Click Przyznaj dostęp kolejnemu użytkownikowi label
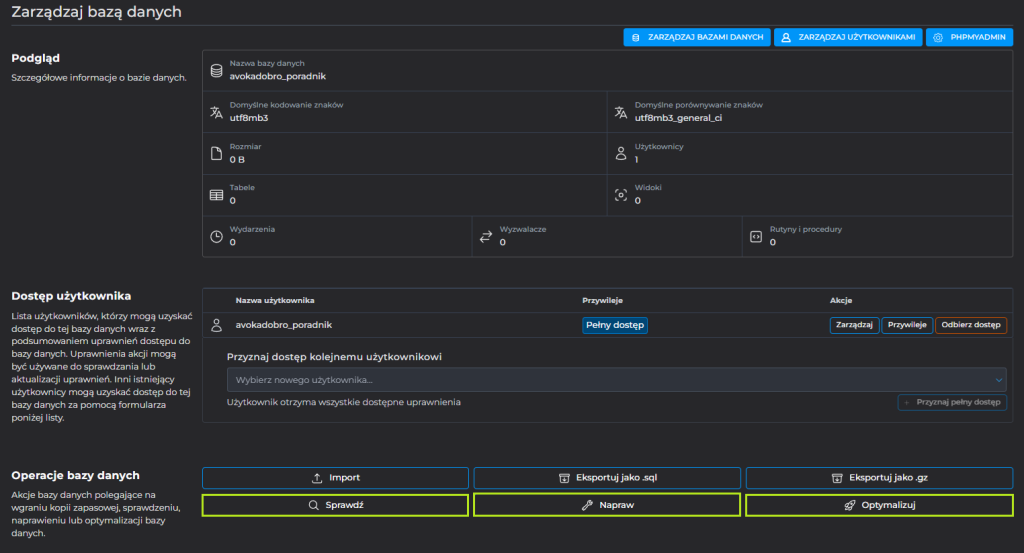Image resolution: width=1024 pixels, height=553 pixels. [x=334, y=356]
